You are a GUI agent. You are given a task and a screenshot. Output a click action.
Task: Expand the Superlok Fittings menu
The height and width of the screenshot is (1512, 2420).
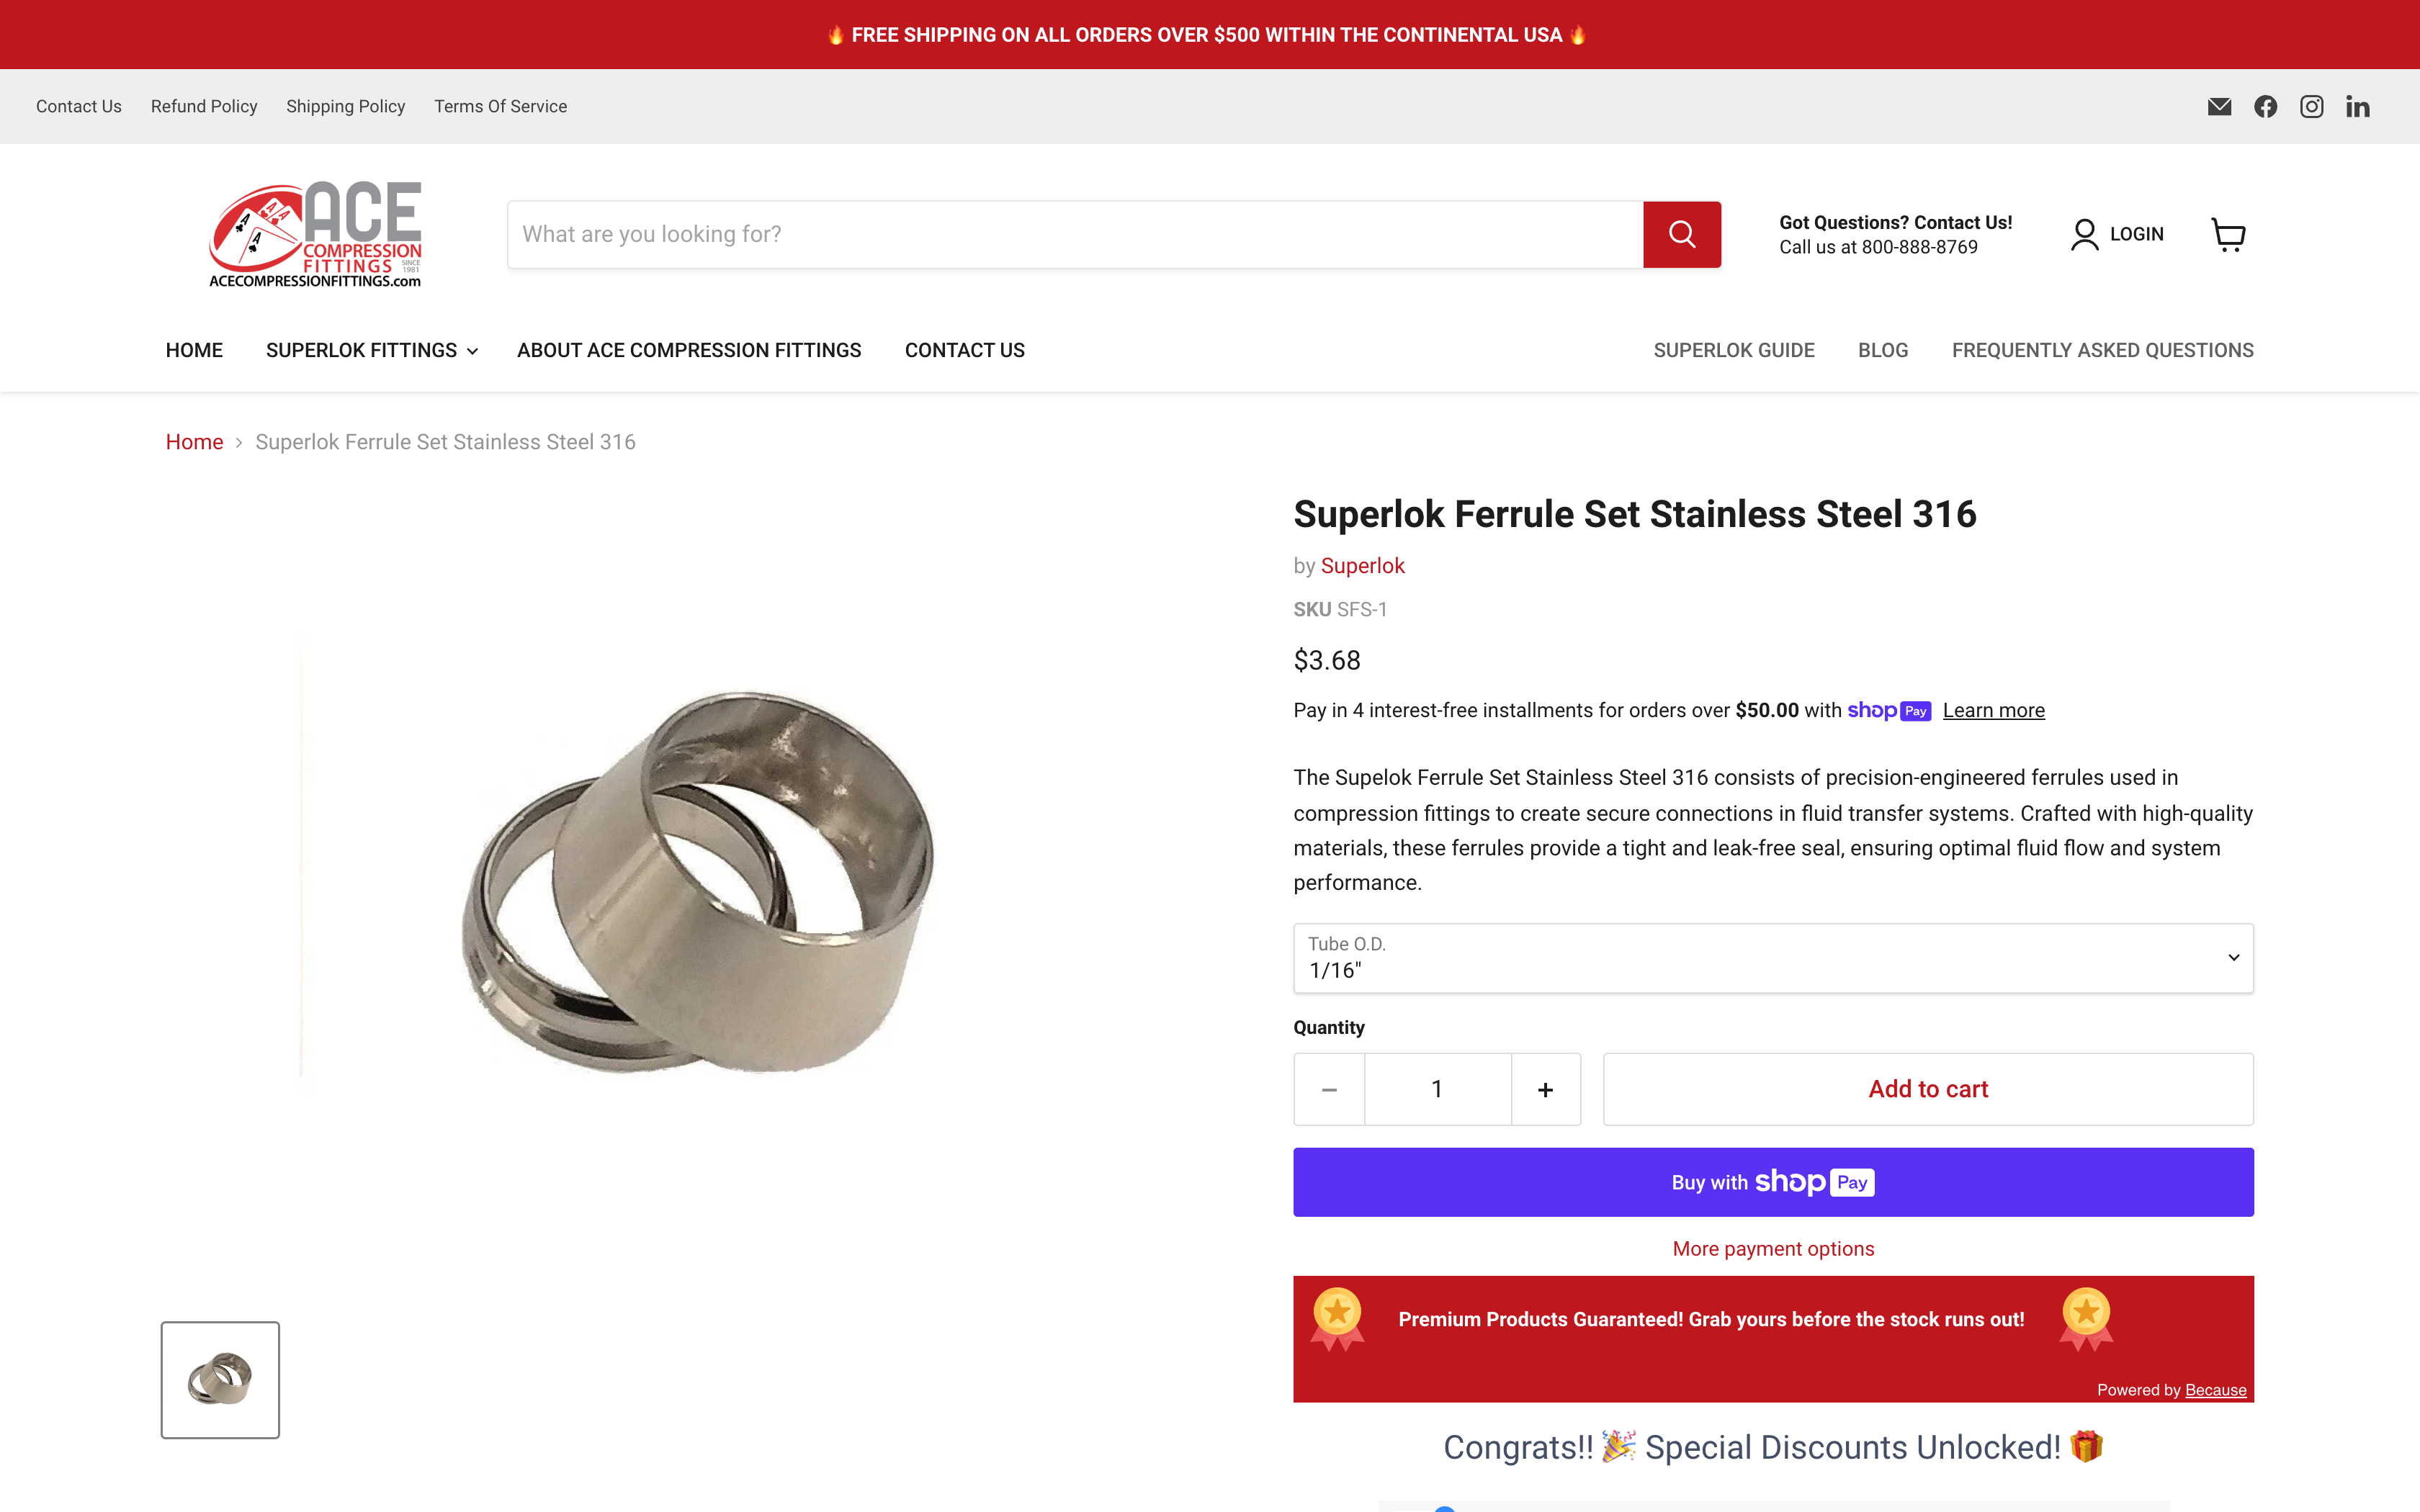click(372, 351)
